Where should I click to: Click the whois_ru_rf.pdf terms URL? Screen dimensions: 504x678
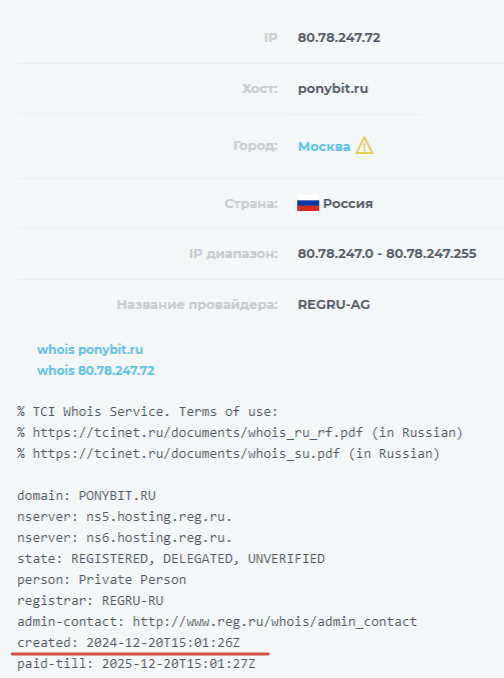[198, 432]
